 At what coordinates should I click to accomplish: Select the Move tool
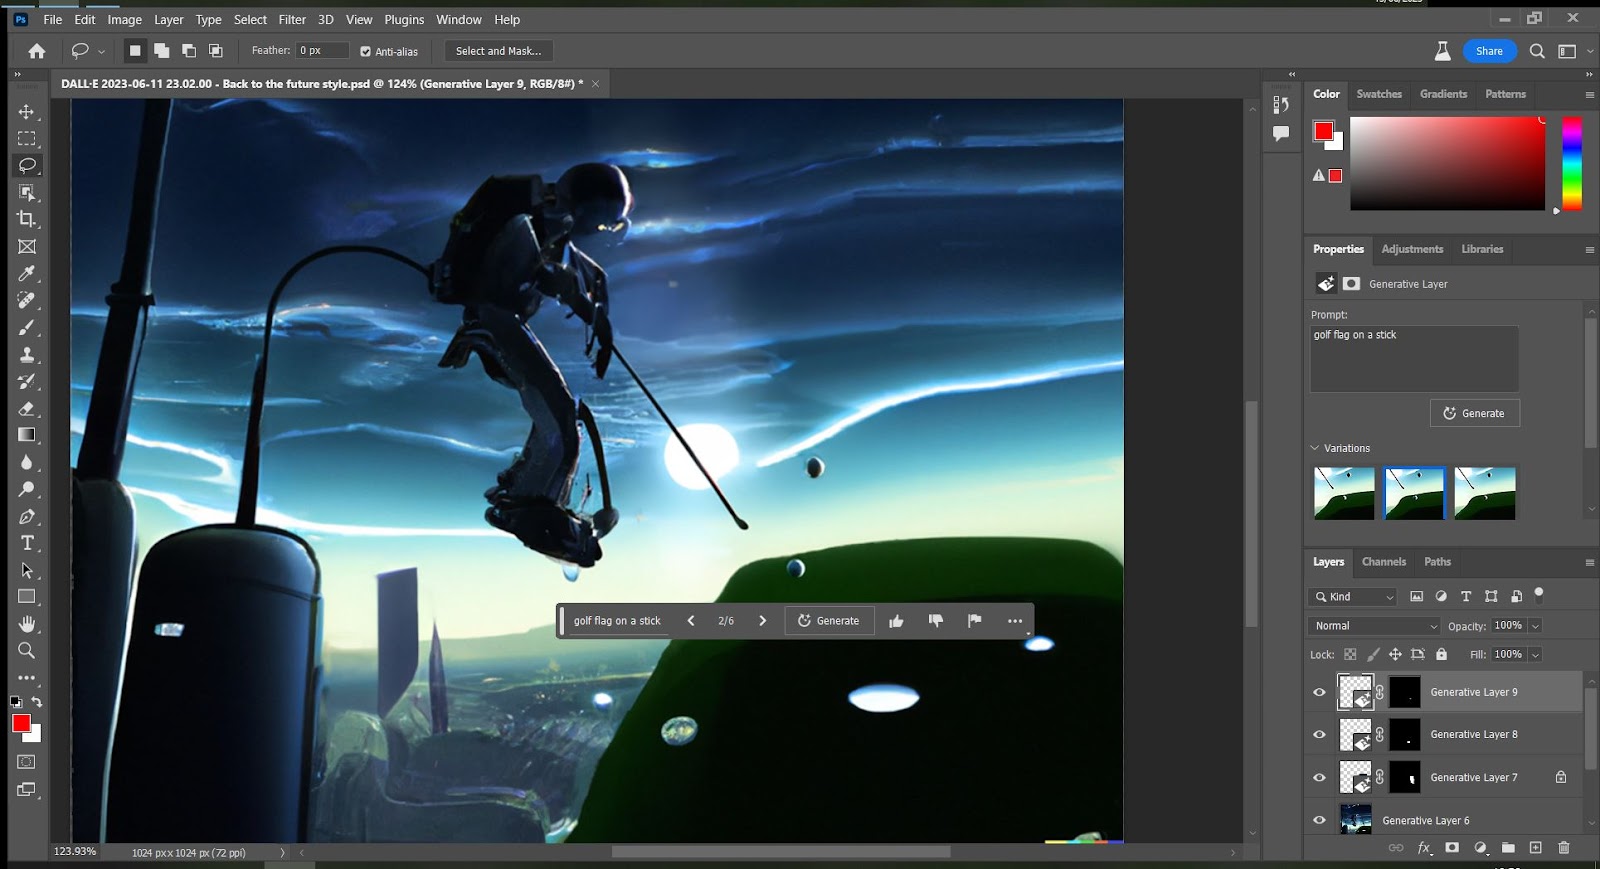pyautogui.click(x=27, y=112)
